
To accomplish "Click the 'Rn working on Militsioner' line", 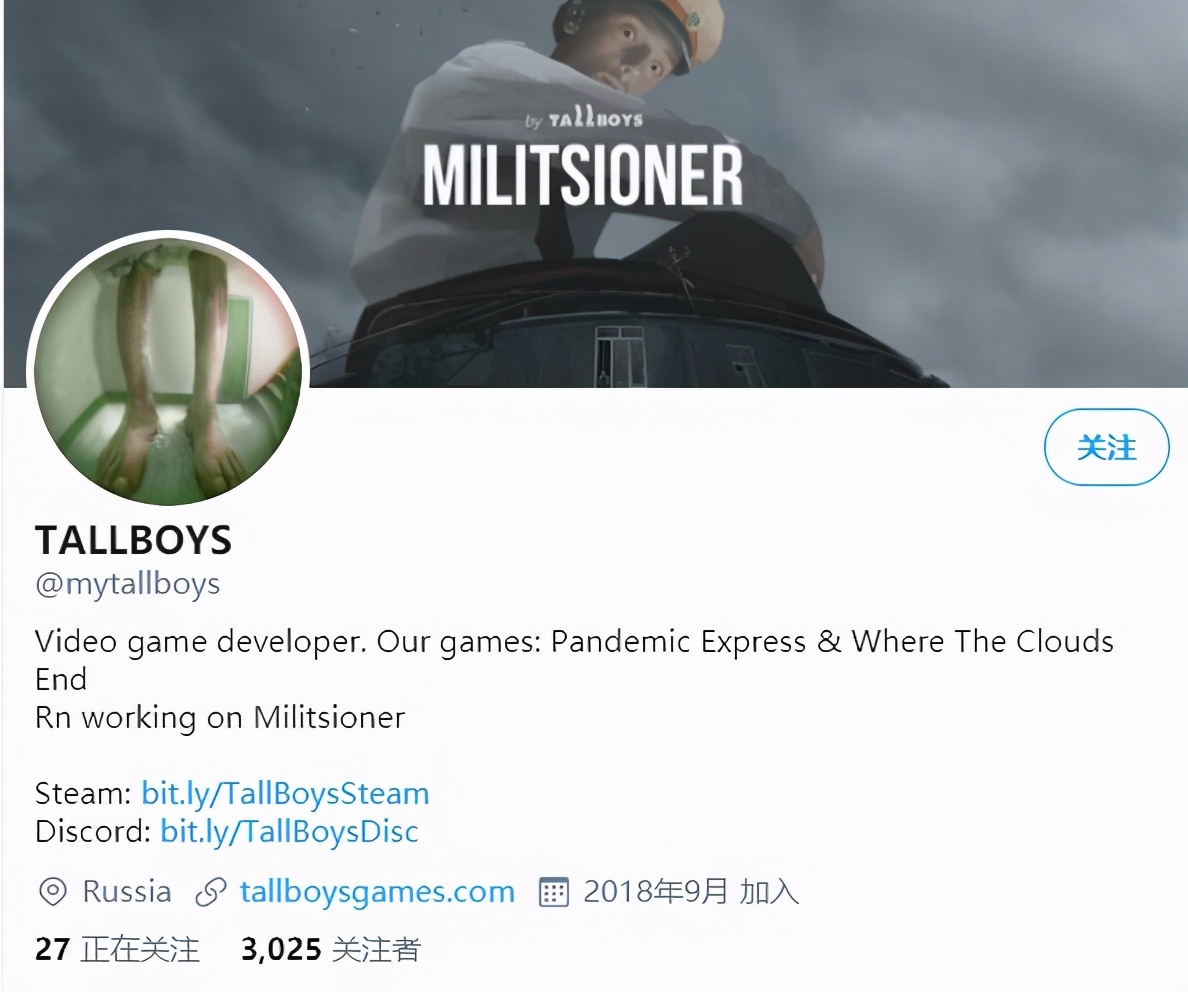I will 220,717.
